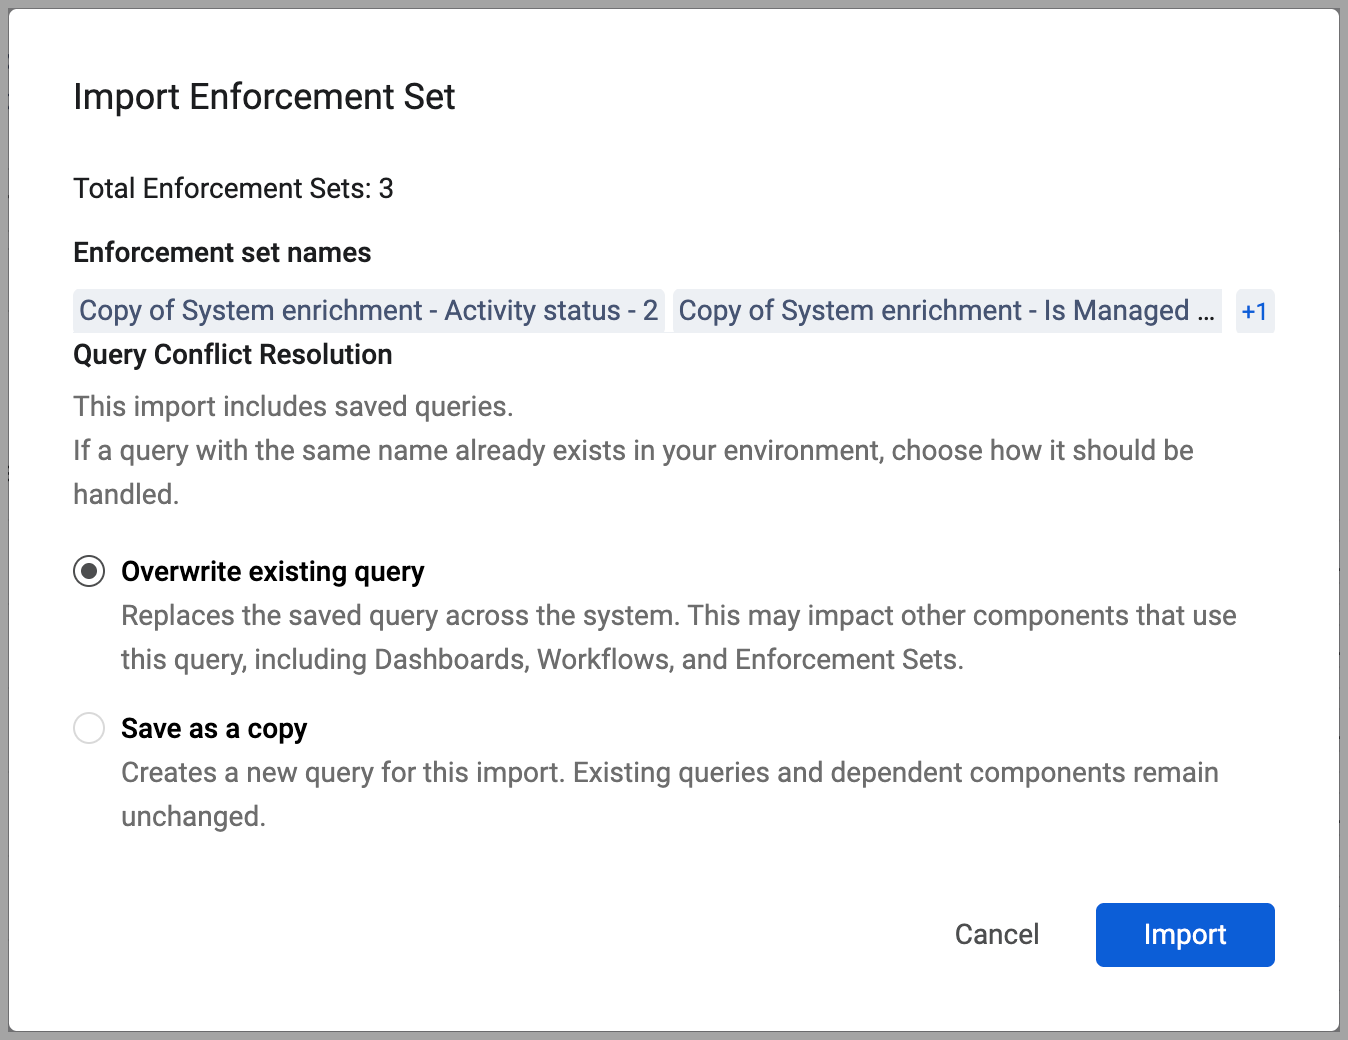This screenshot has width=1348, height=1040.
Task: Click the Total Enforcement Sets: 3 text
Action: (x=233, y=189)
